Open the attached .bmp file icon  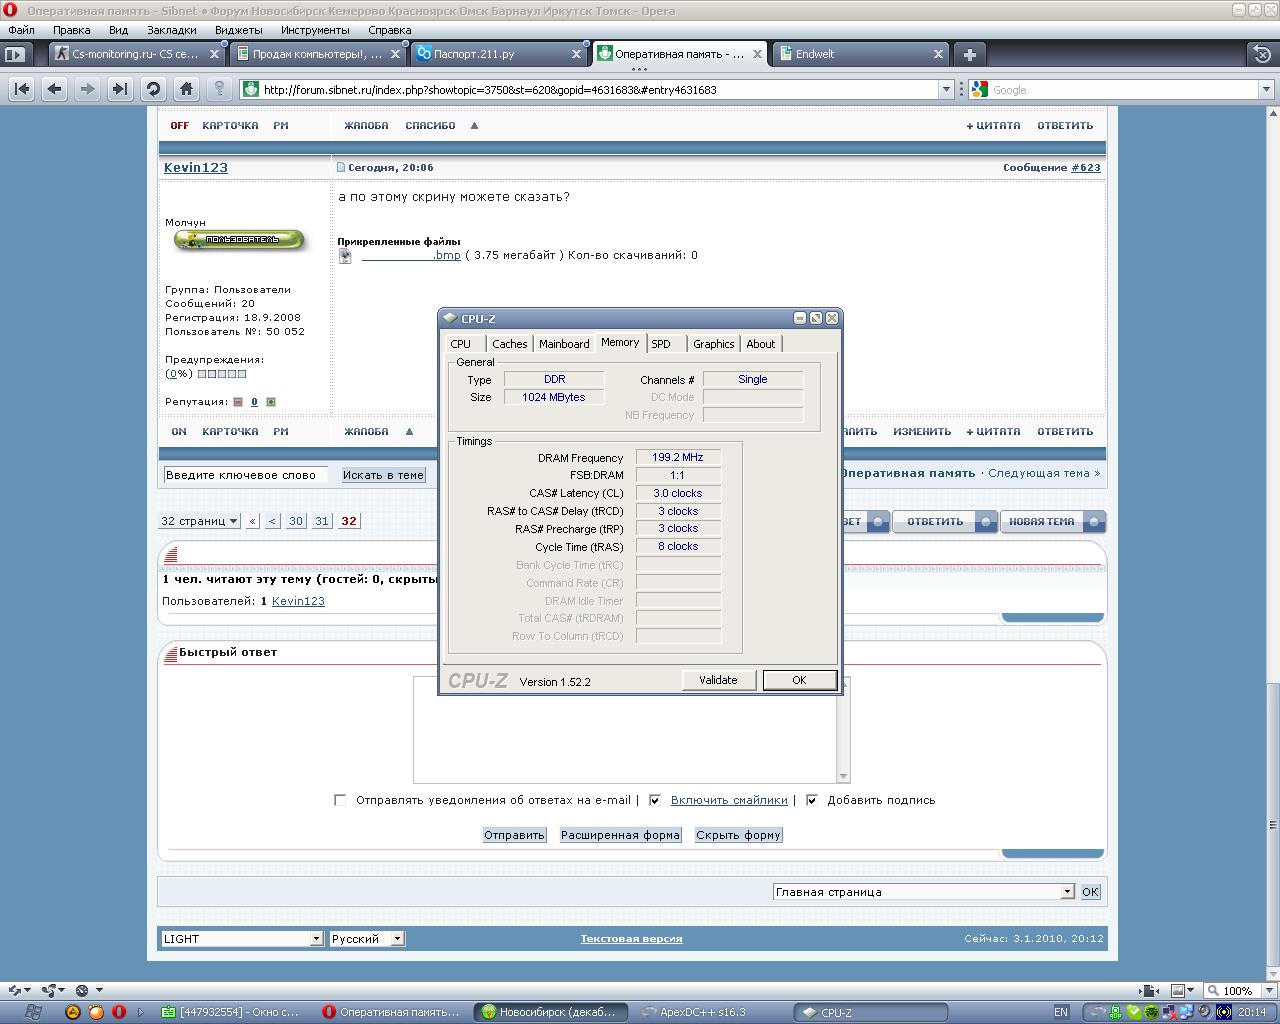pyautogui.click(x=345, y=256)
